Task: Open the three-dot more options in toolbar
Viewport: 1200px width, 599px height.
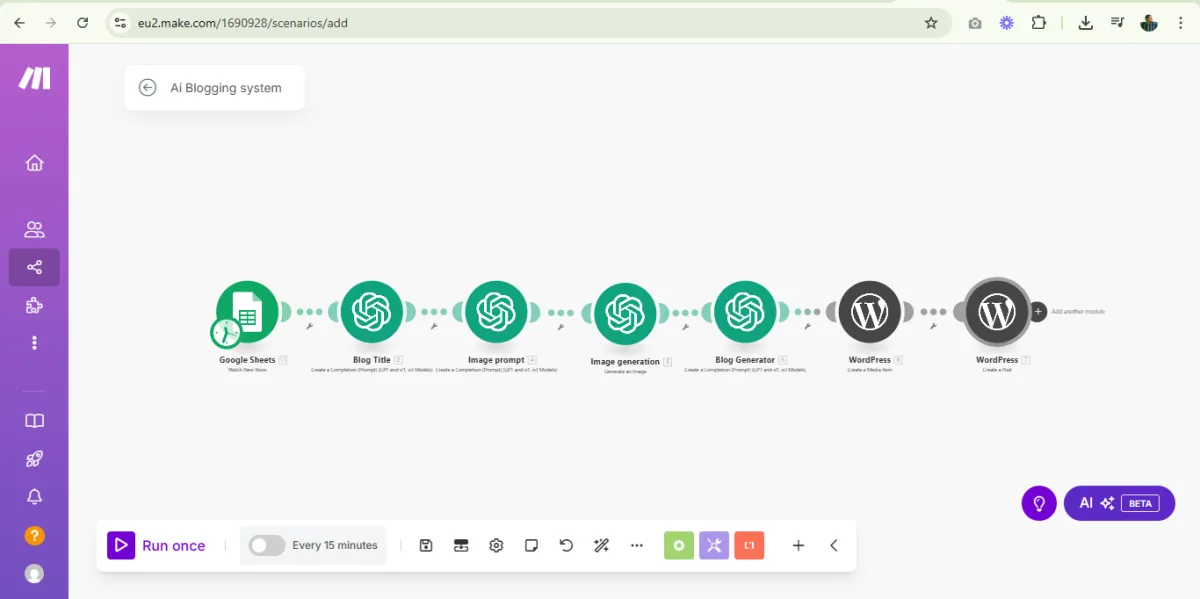Action: [x=637, y=545]
